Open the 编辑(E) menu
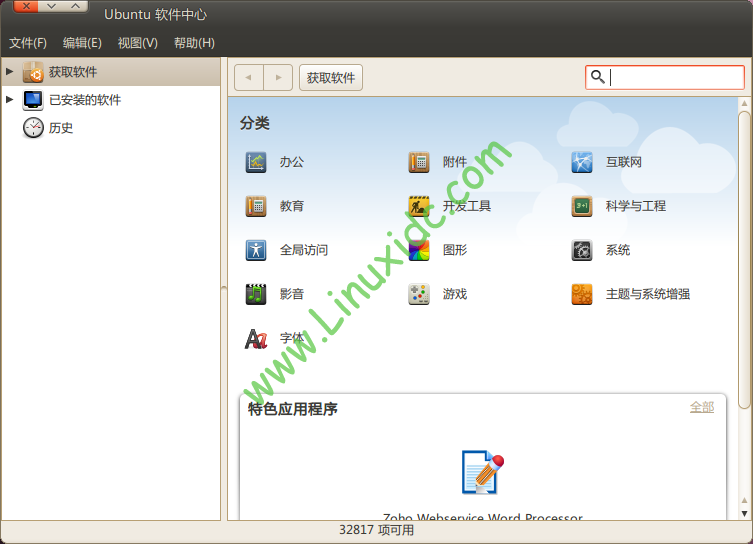This screenshot has width=753, height=544. coord(82,43)
